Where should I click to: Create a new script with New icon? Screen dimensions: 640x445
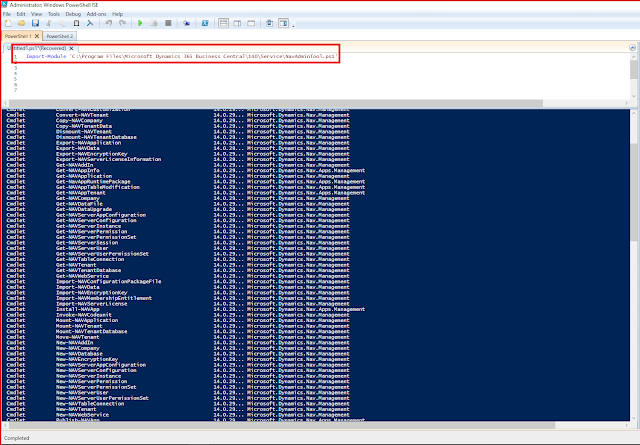click(x=8, y=23)
